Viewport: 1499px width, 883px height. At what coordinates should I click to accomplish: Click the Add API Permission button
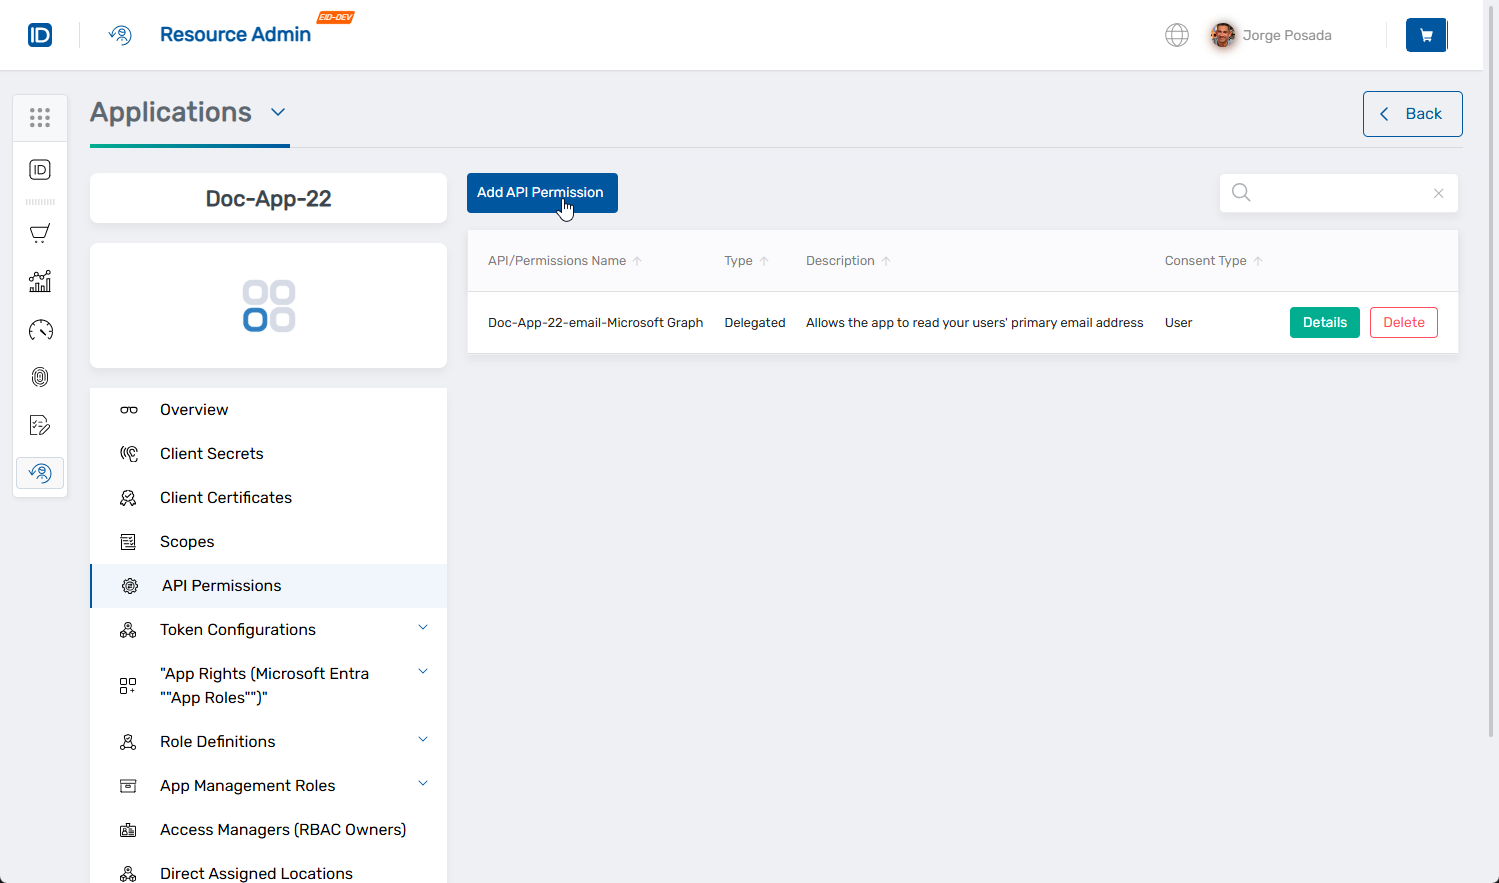541,192
